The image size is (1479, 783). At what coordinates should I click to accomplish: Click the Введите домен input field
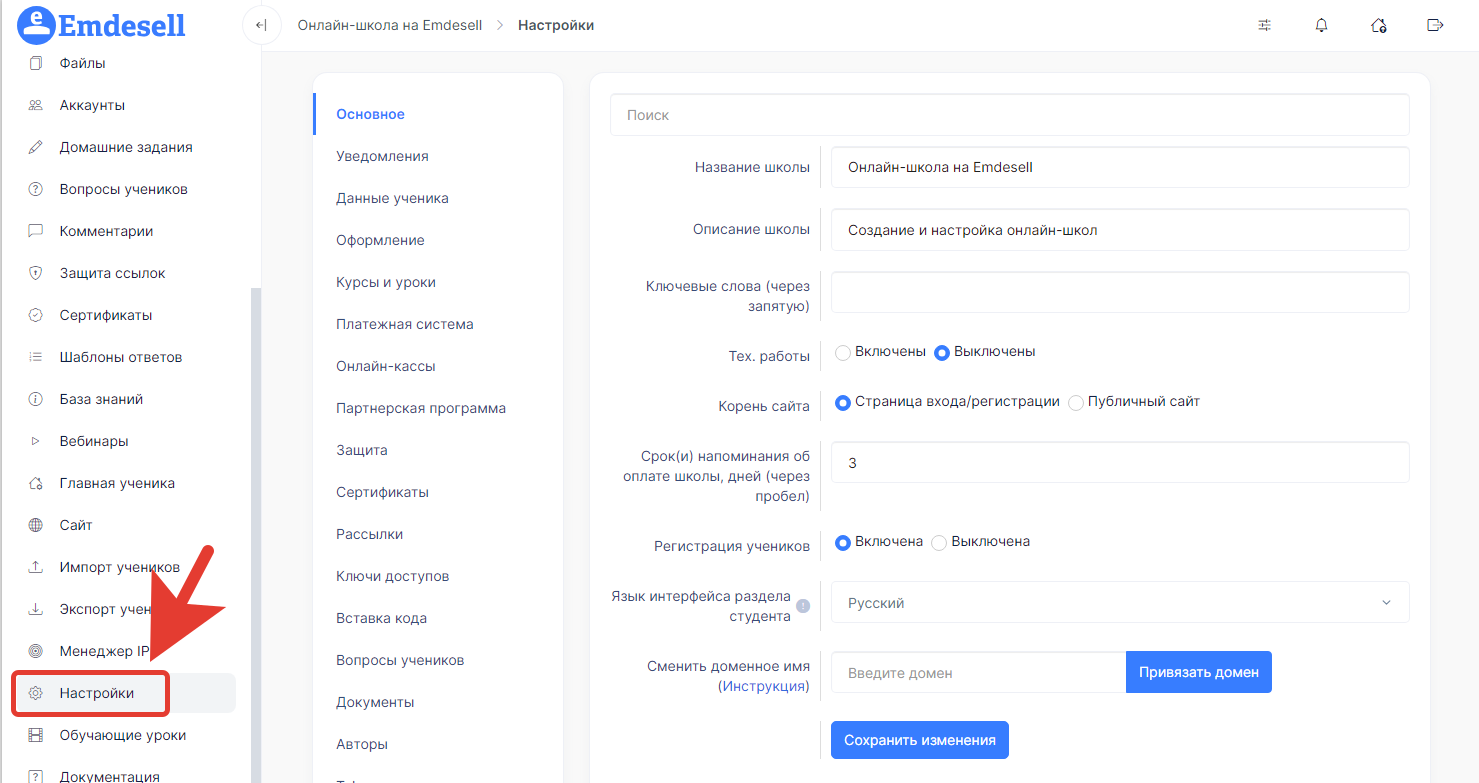click(978, 672)
